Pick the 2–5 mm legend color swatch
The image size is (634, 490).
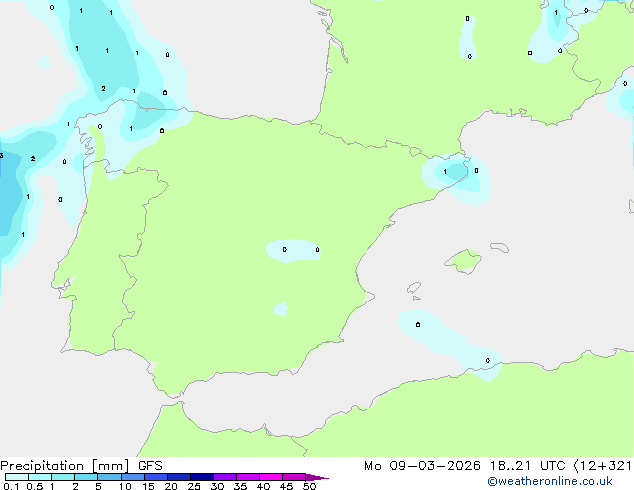click(86, 477)
